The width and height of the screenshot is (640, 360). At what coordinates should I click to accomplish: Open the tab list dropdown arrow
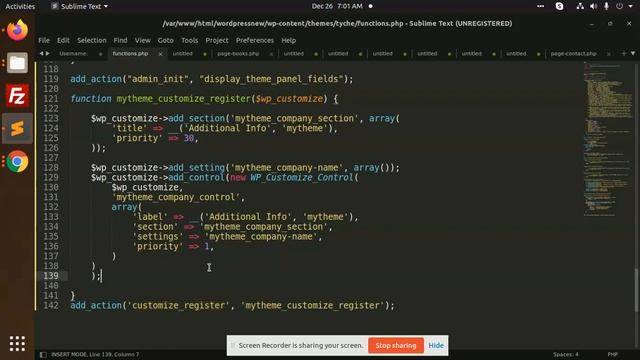[633, 53]
